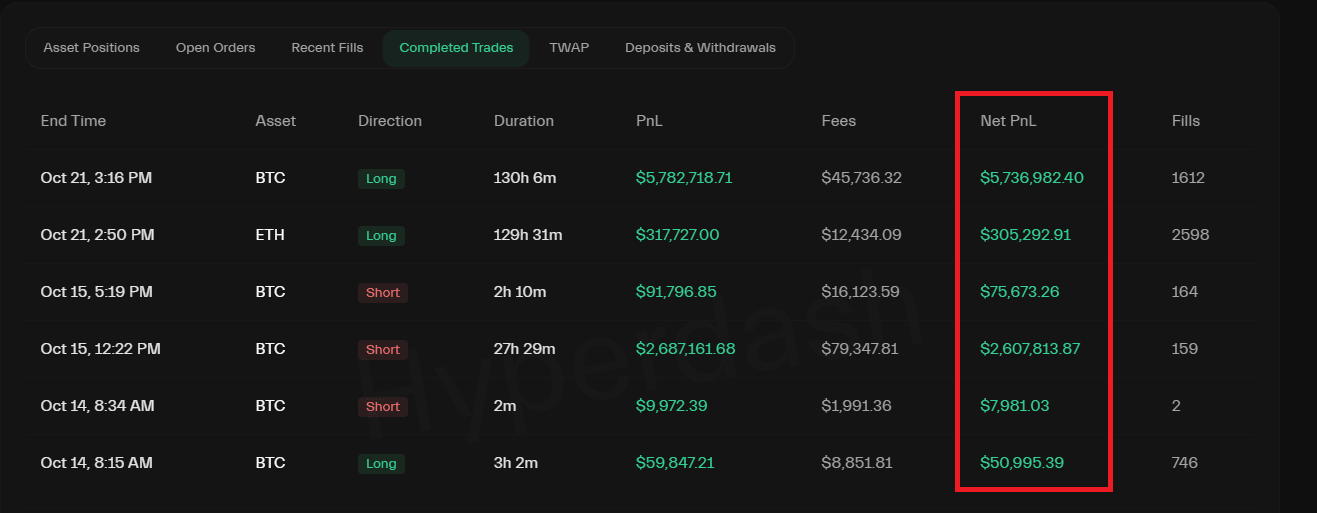Click net PnL value $5,736,982.40
Image resolution: width=1317 pixels, height=513 pixels.
tap(1031, 178)
